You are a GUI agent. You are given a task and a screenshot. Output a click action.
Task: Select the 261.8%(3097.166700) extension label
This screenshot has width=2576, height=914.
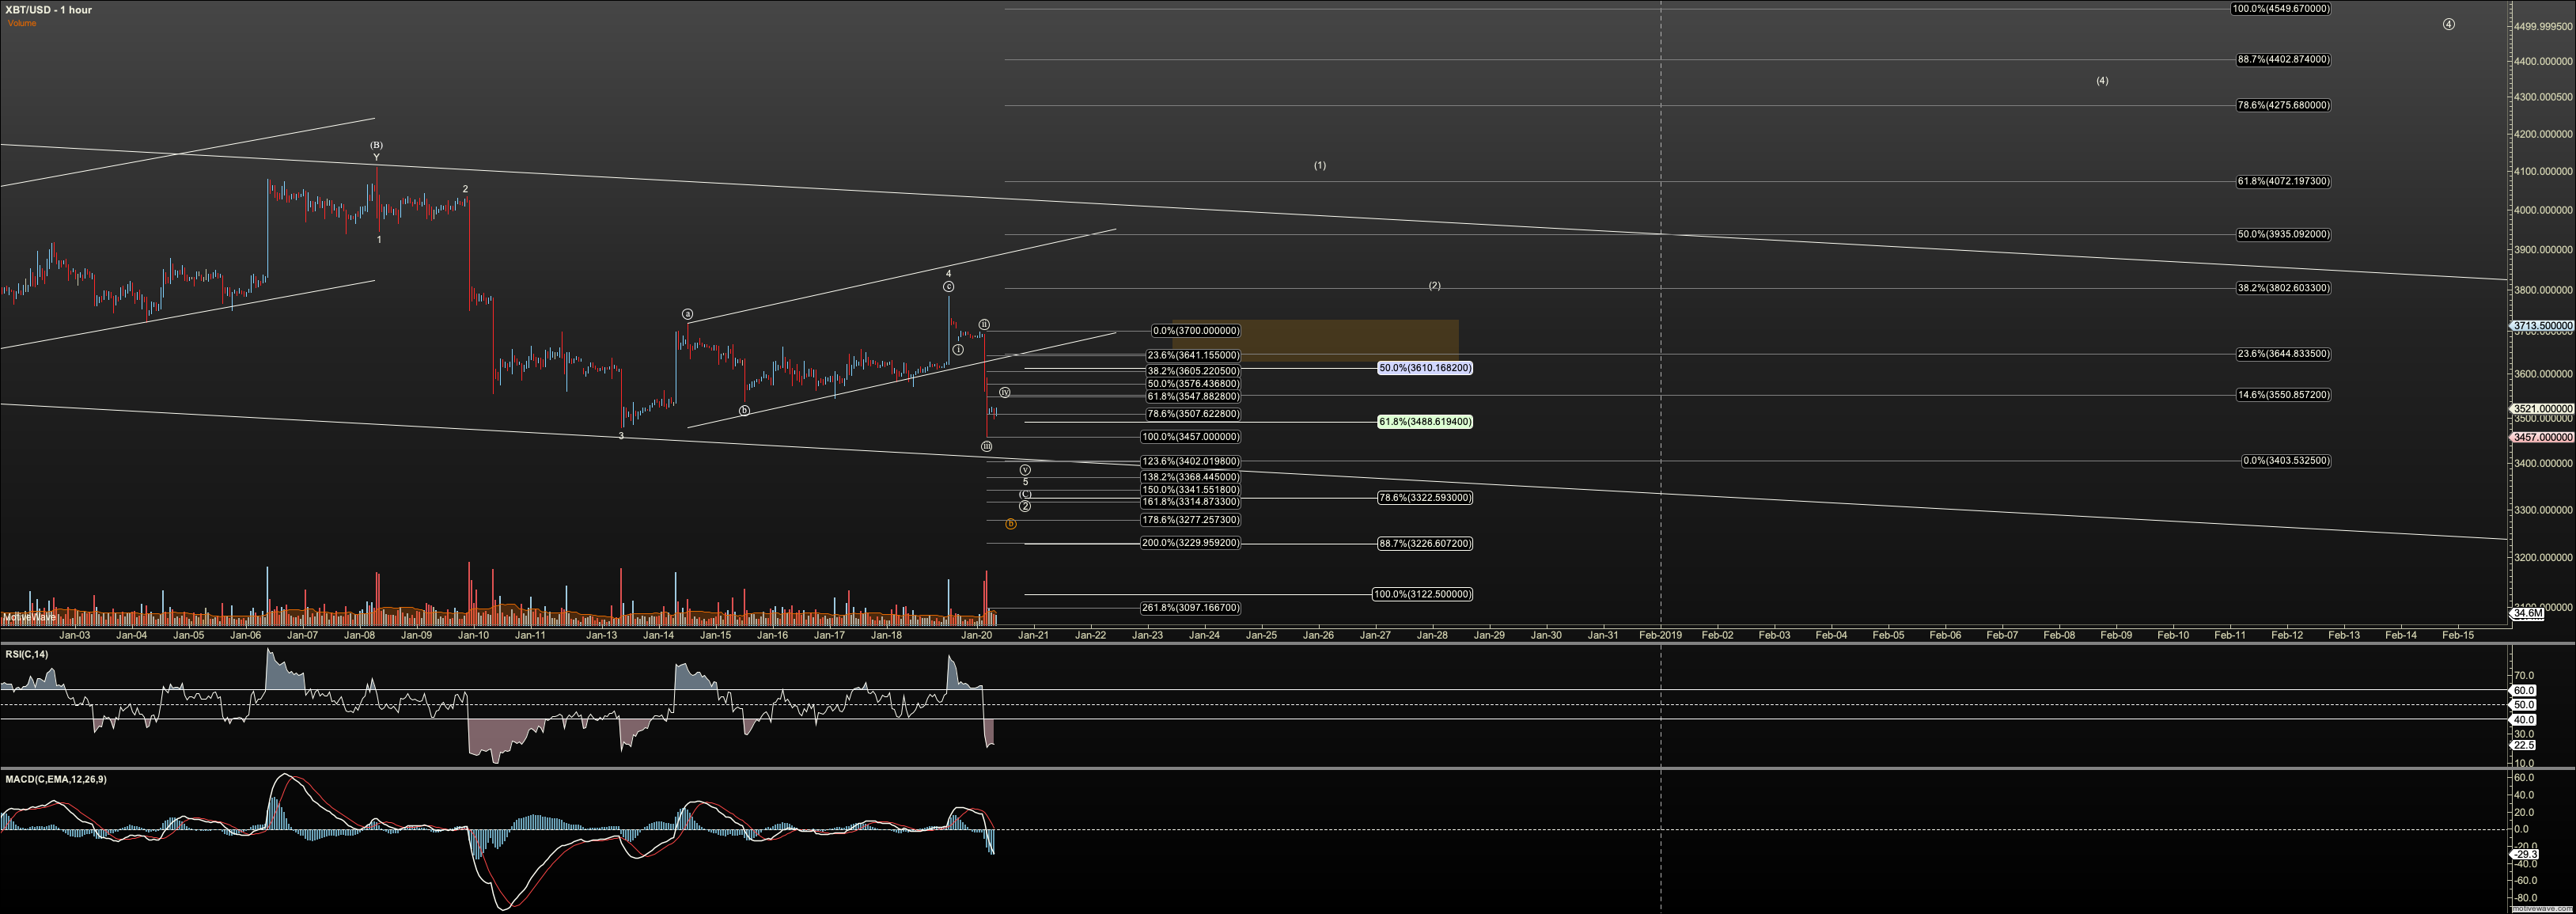click(1191, 608)
